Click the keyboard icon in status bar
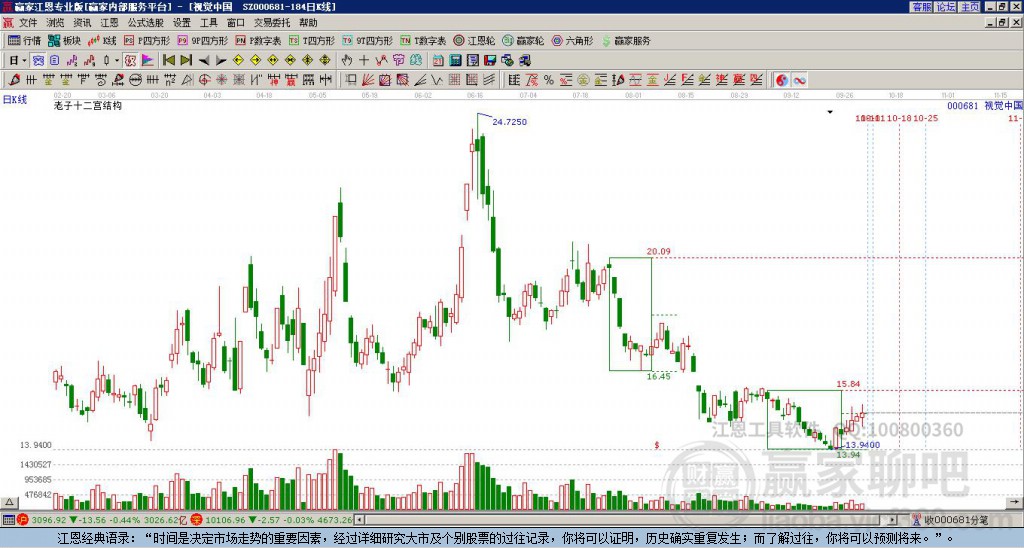The image size is (1024, 548). [x=8, y=520]
